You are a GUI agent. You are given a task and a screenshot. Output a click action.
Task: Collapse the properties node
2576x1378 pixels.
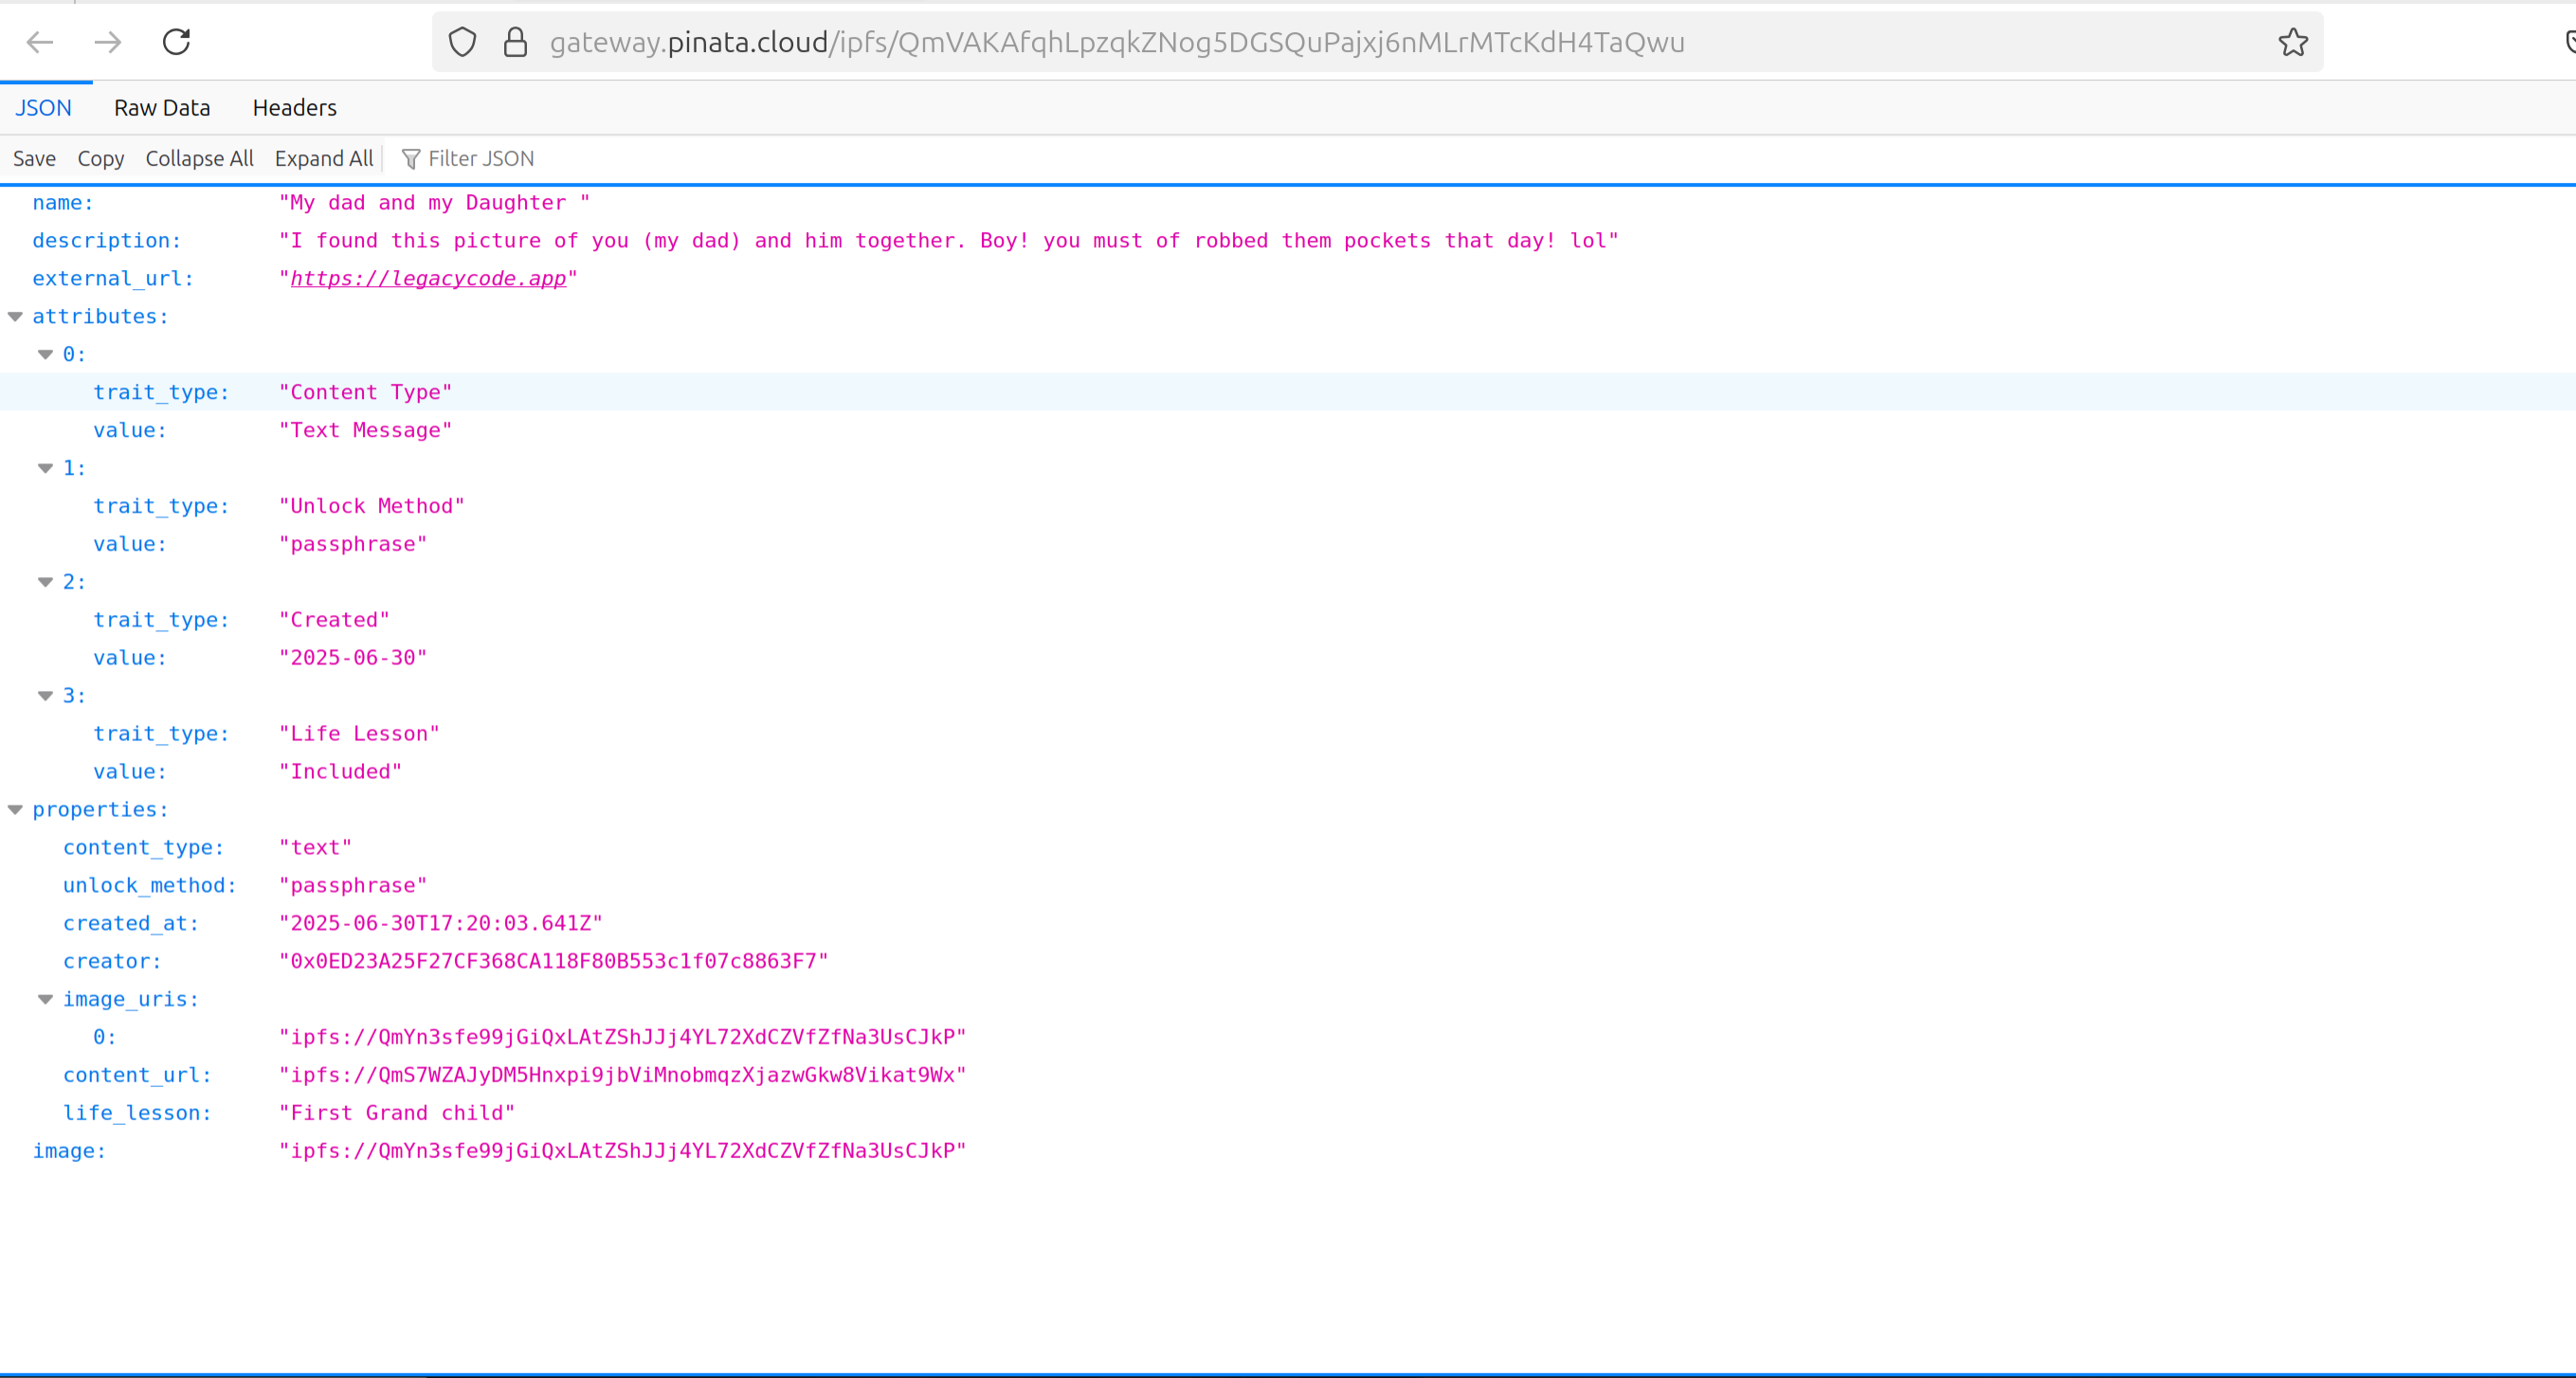pos(15,810)
